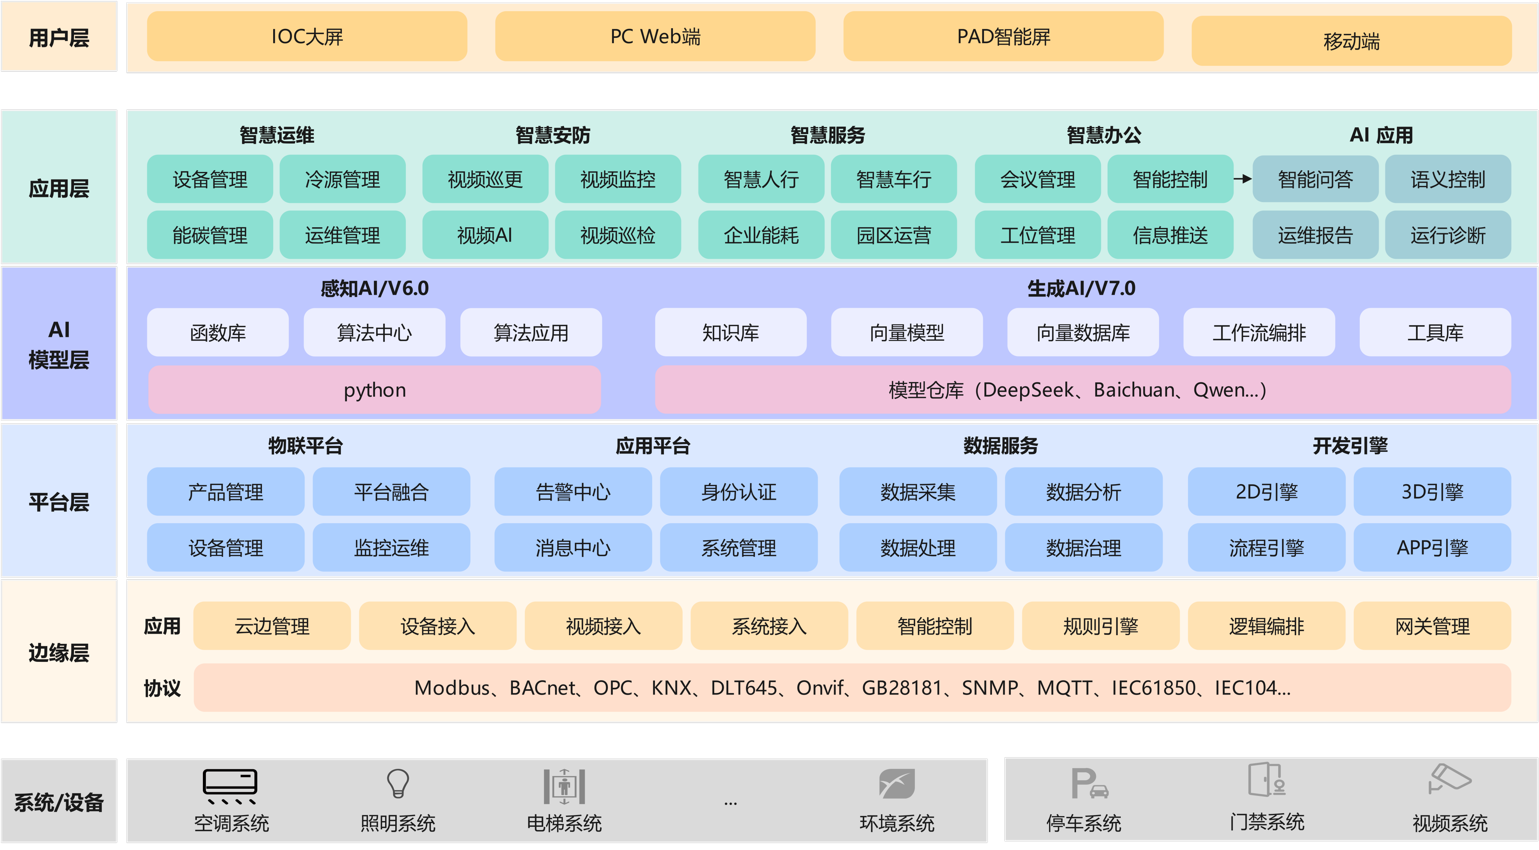The width and height of the screenshot is (1539, 850).
Task: Open the 设备管理 box under 智慧运维
Action: click(210, 180)
